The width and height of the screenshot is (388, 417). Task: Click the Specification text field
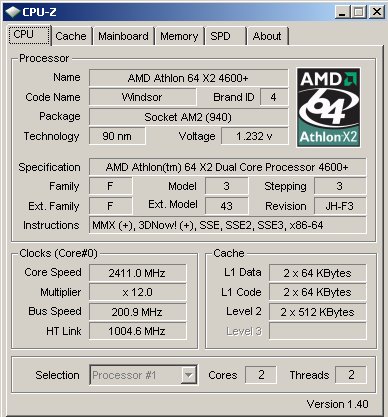(227, 167)
